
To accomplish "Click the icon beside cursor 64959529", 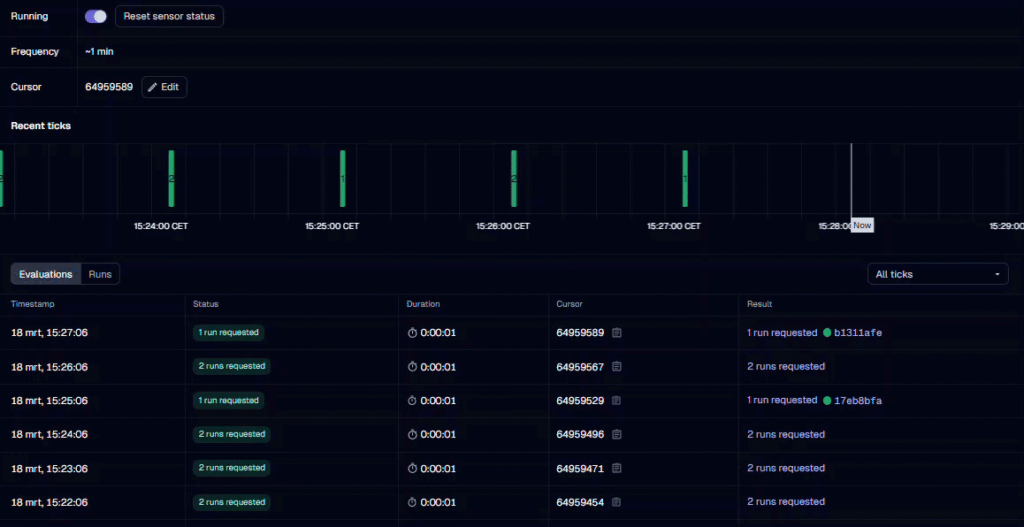I will coord(617,401).
